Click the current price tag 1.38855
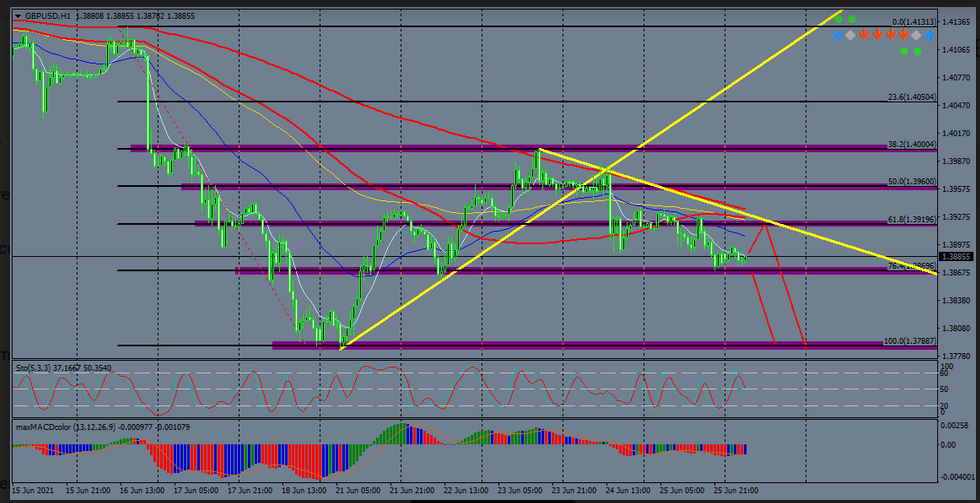The width and height of the screenshot is (980, 503). pos(958,256)
